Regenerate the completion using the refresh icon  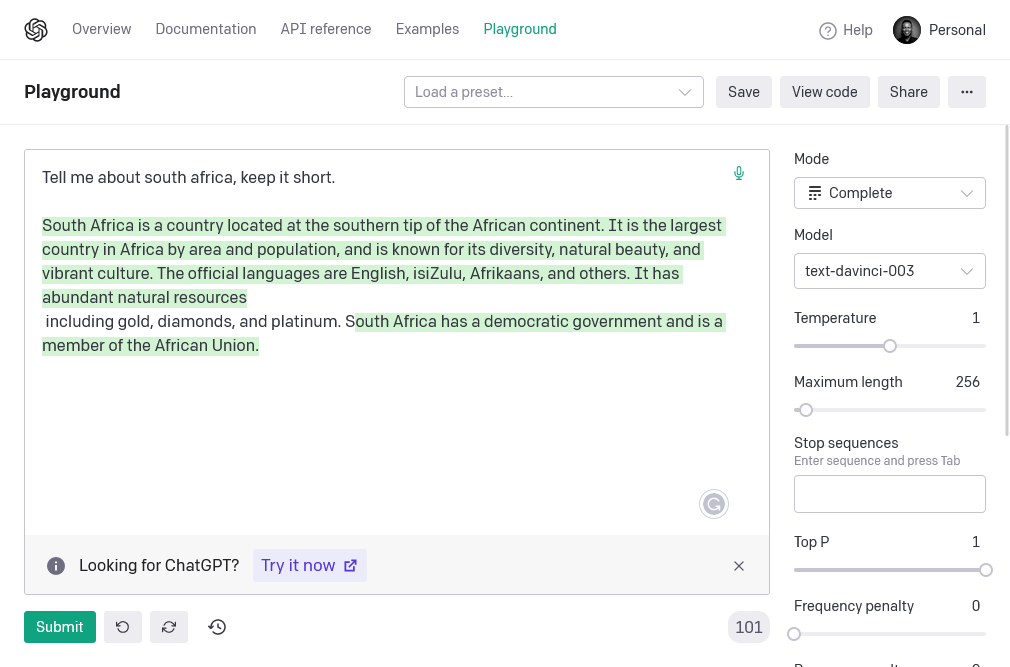(x=168, y=627)
